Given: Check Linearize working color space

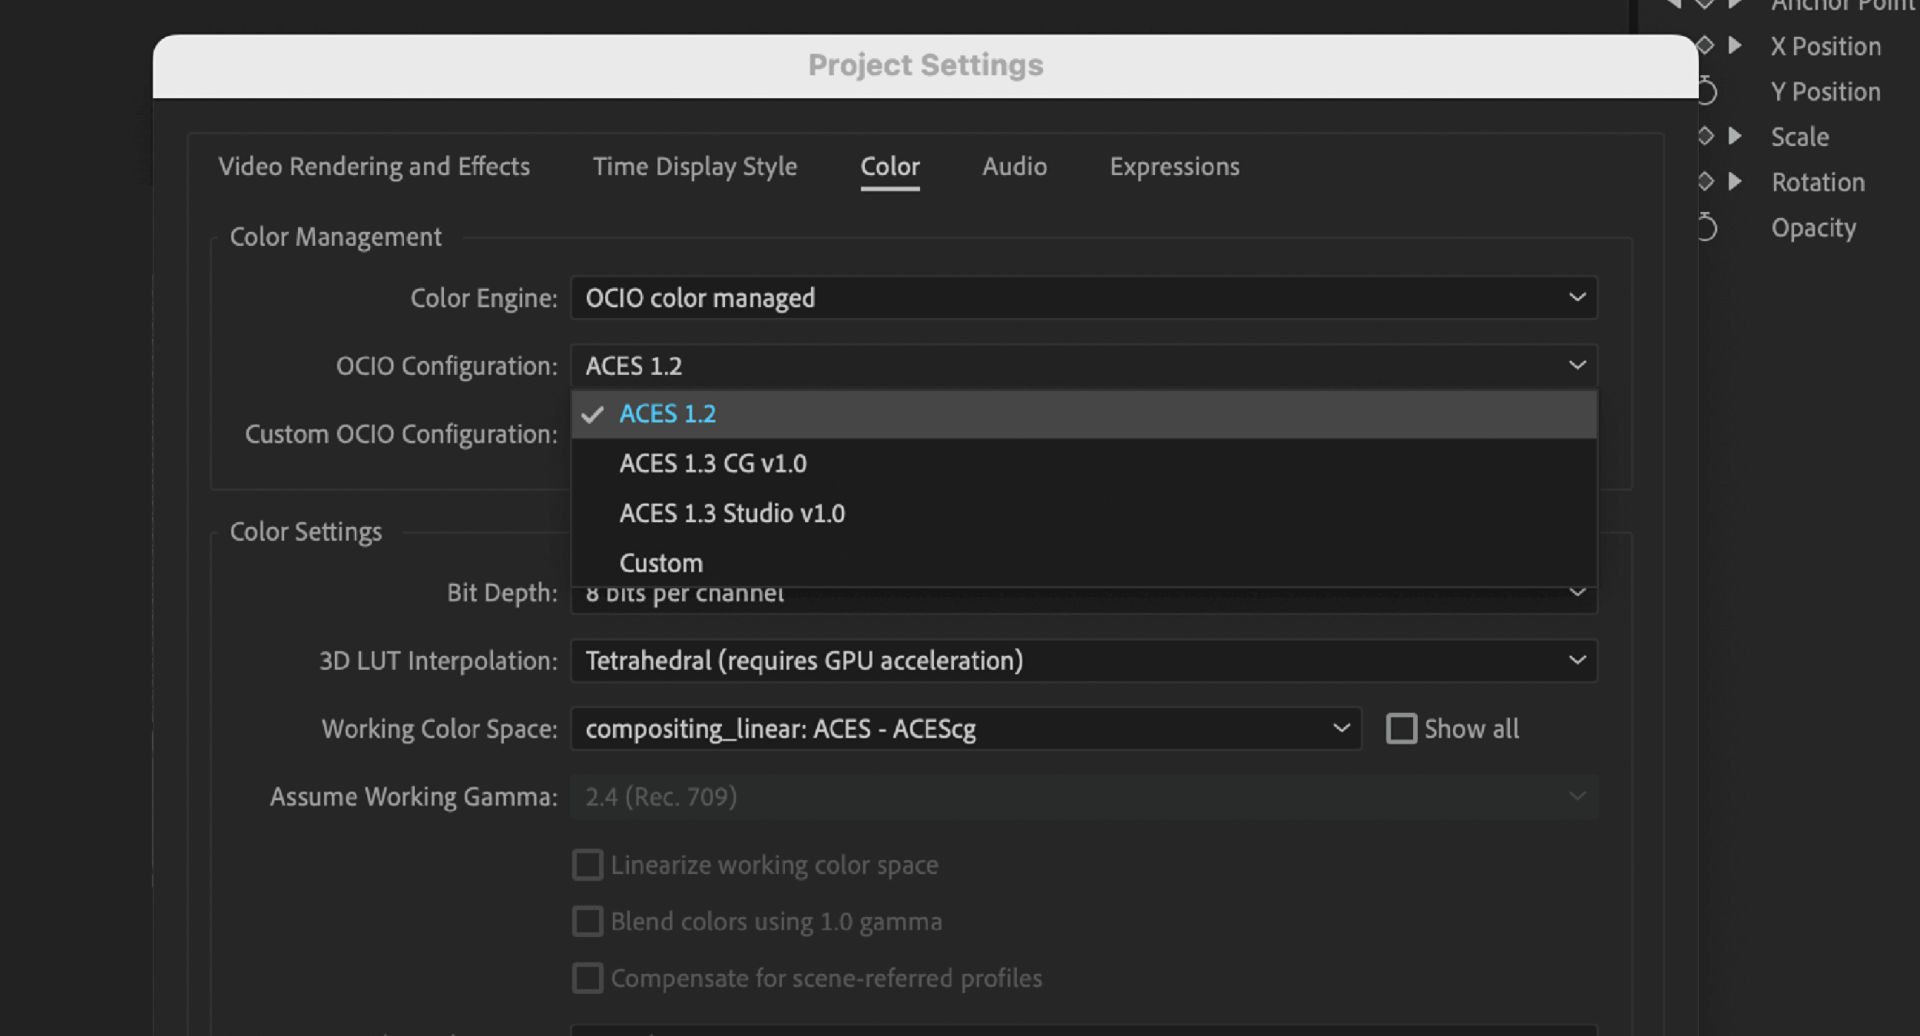Looking at the screenshot, I should [x=588, y=864].
